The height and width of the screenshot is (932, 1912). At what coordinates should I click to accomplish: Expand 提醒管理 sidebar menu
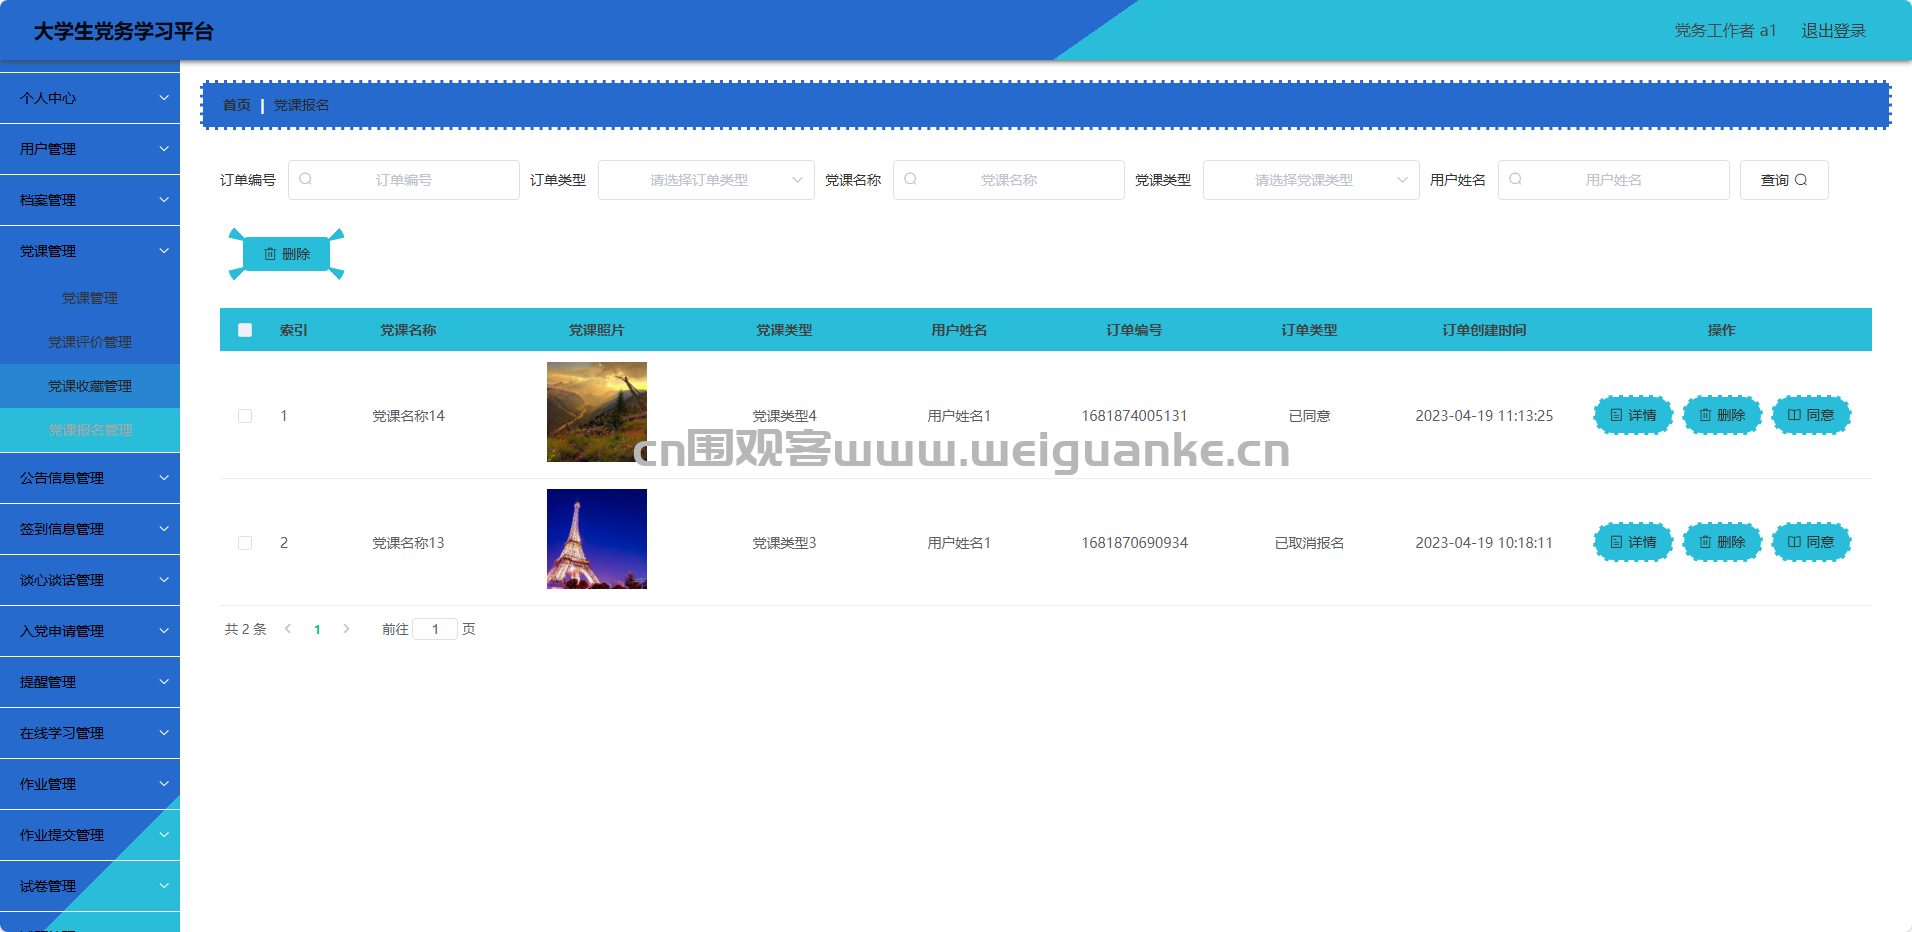(x=90, y=682)
